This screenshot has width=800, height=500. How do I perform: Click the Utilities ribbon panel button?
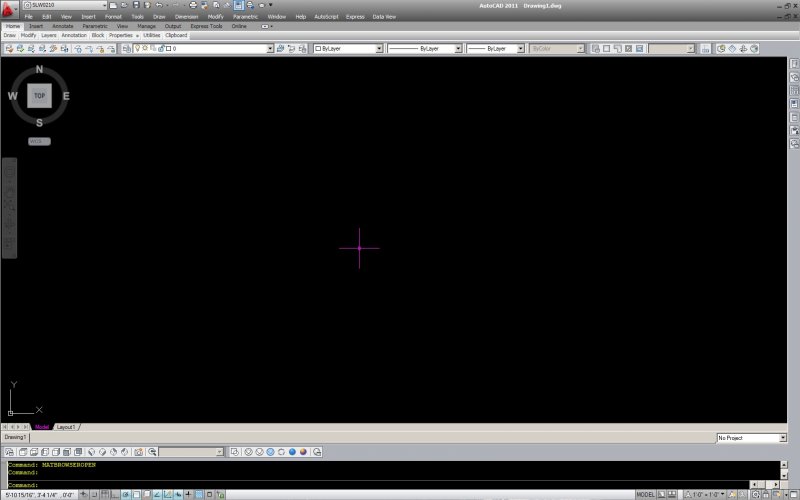[152, 36]
